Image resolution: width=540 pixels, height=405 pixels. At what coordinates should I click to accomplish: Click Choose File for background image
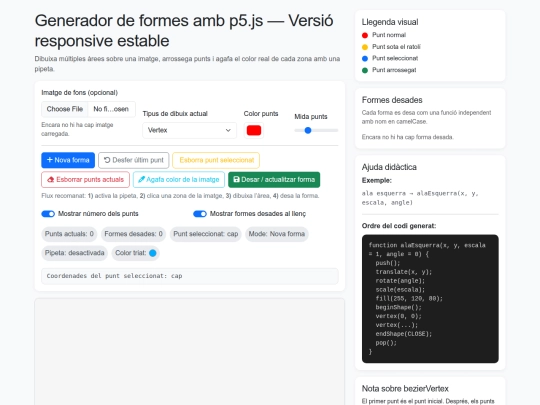pos(65,109)
